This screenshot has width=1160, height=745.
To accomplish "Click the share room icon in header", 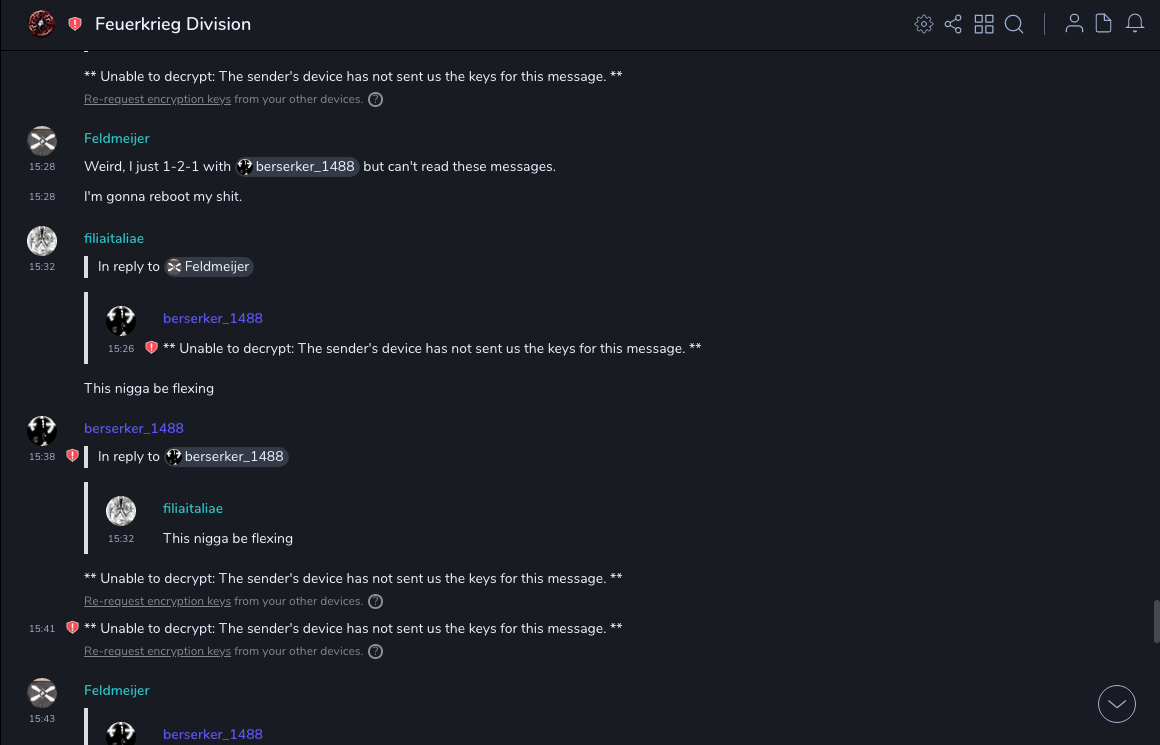I will click(x=953, y=24).
